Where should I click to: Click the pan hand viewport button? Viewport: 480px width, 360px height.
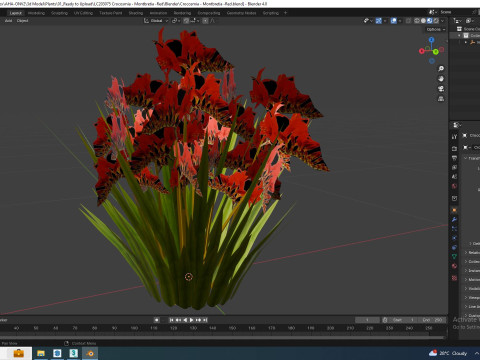(441, 79)
